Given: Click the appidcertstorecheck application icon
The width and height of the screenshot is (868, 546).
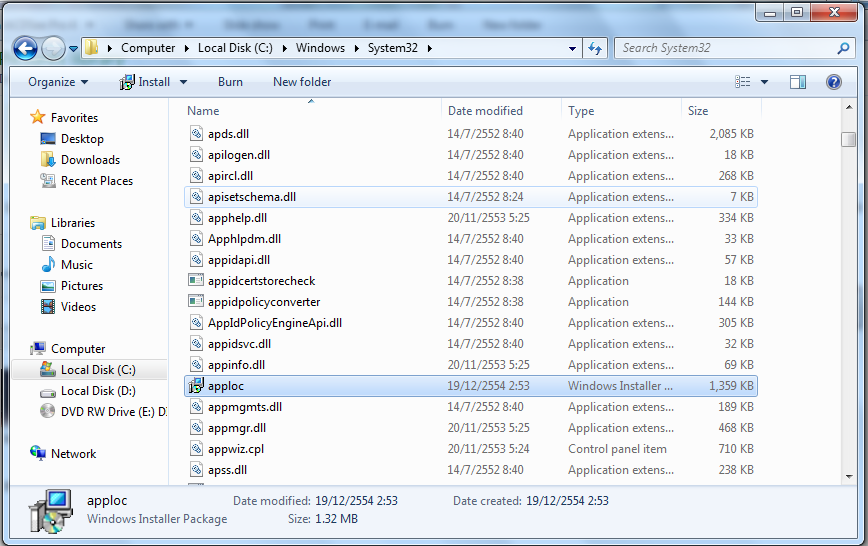Looking at the screenshot, I should click(196, 280).
